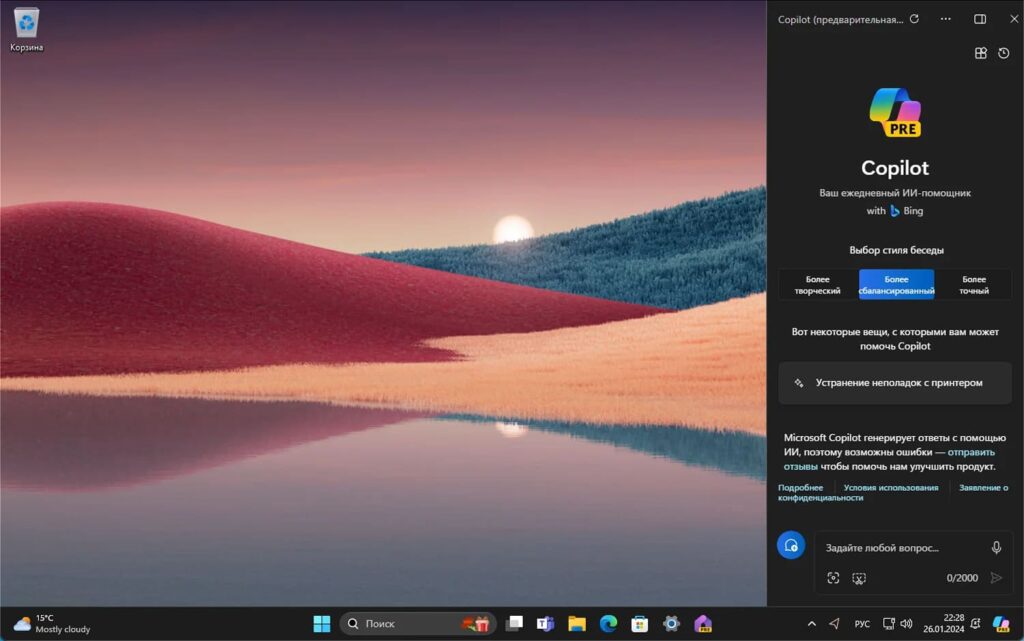The image size is (1024, 641).
Task: Start a new topic with the round blue button
Action: pos(791,545)
